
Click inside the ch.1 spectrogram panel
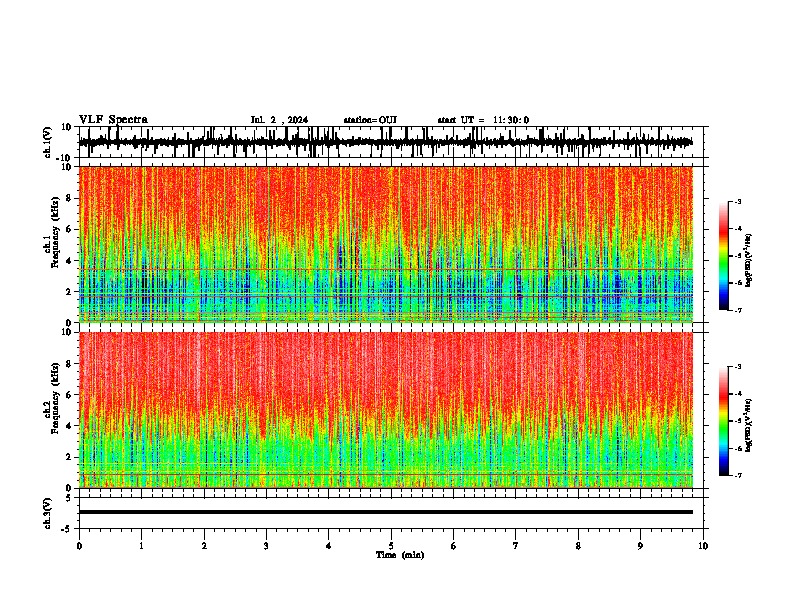(x=386, y=244)
